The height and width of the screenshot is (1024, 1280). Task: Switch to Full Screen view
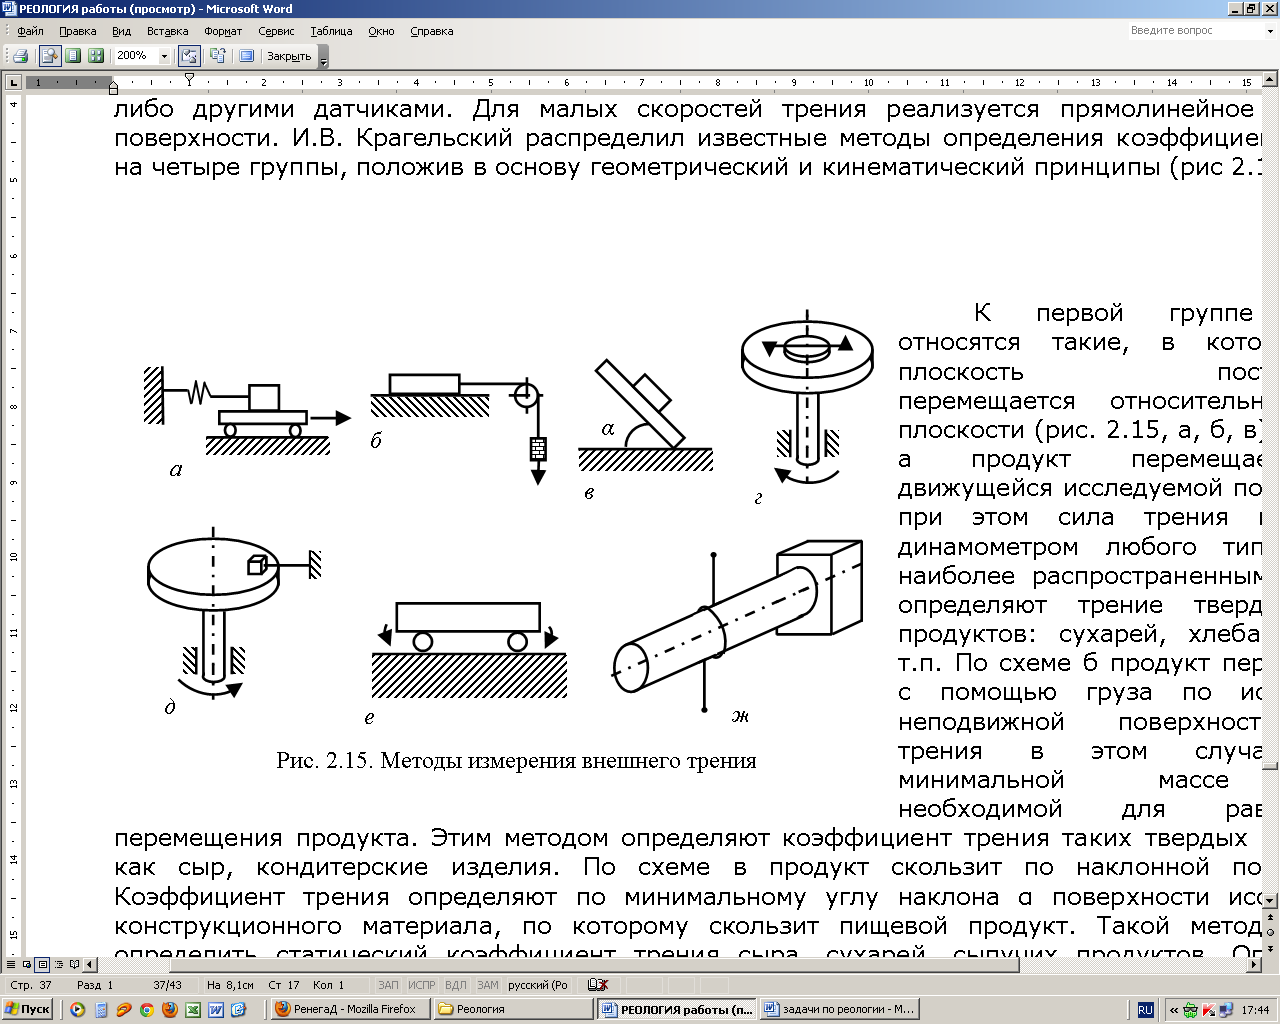(246, 56)
